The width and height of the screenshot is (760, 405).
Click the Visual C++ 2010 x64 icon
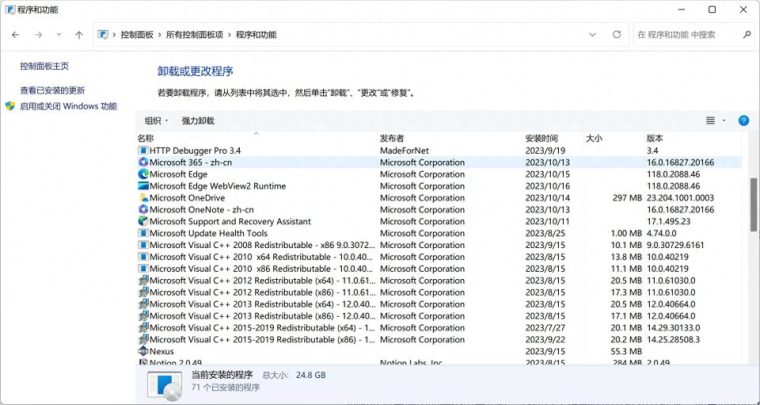tap(143, 257)
